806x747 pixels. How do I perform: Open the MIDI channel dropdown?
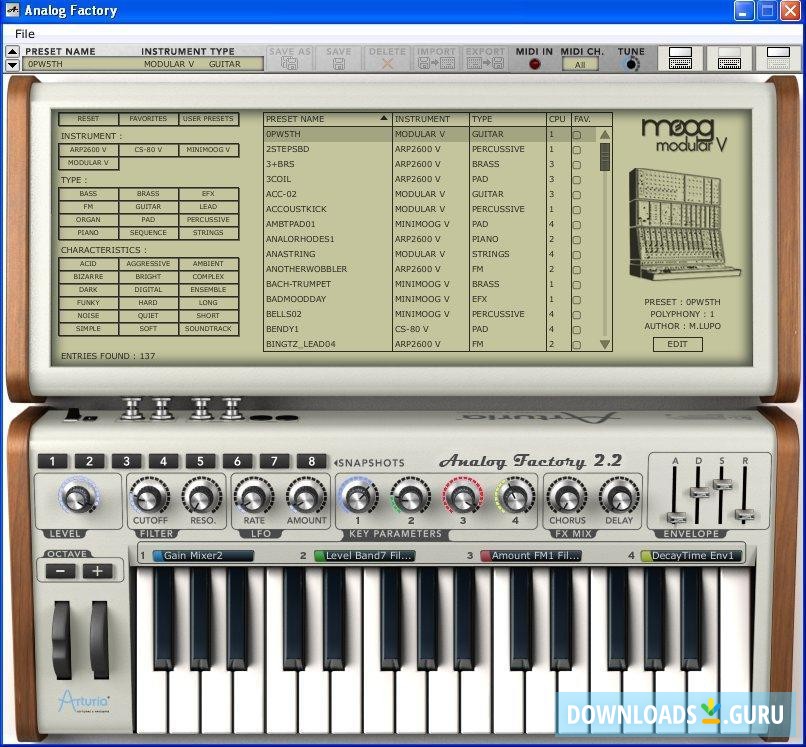point(580,64)
